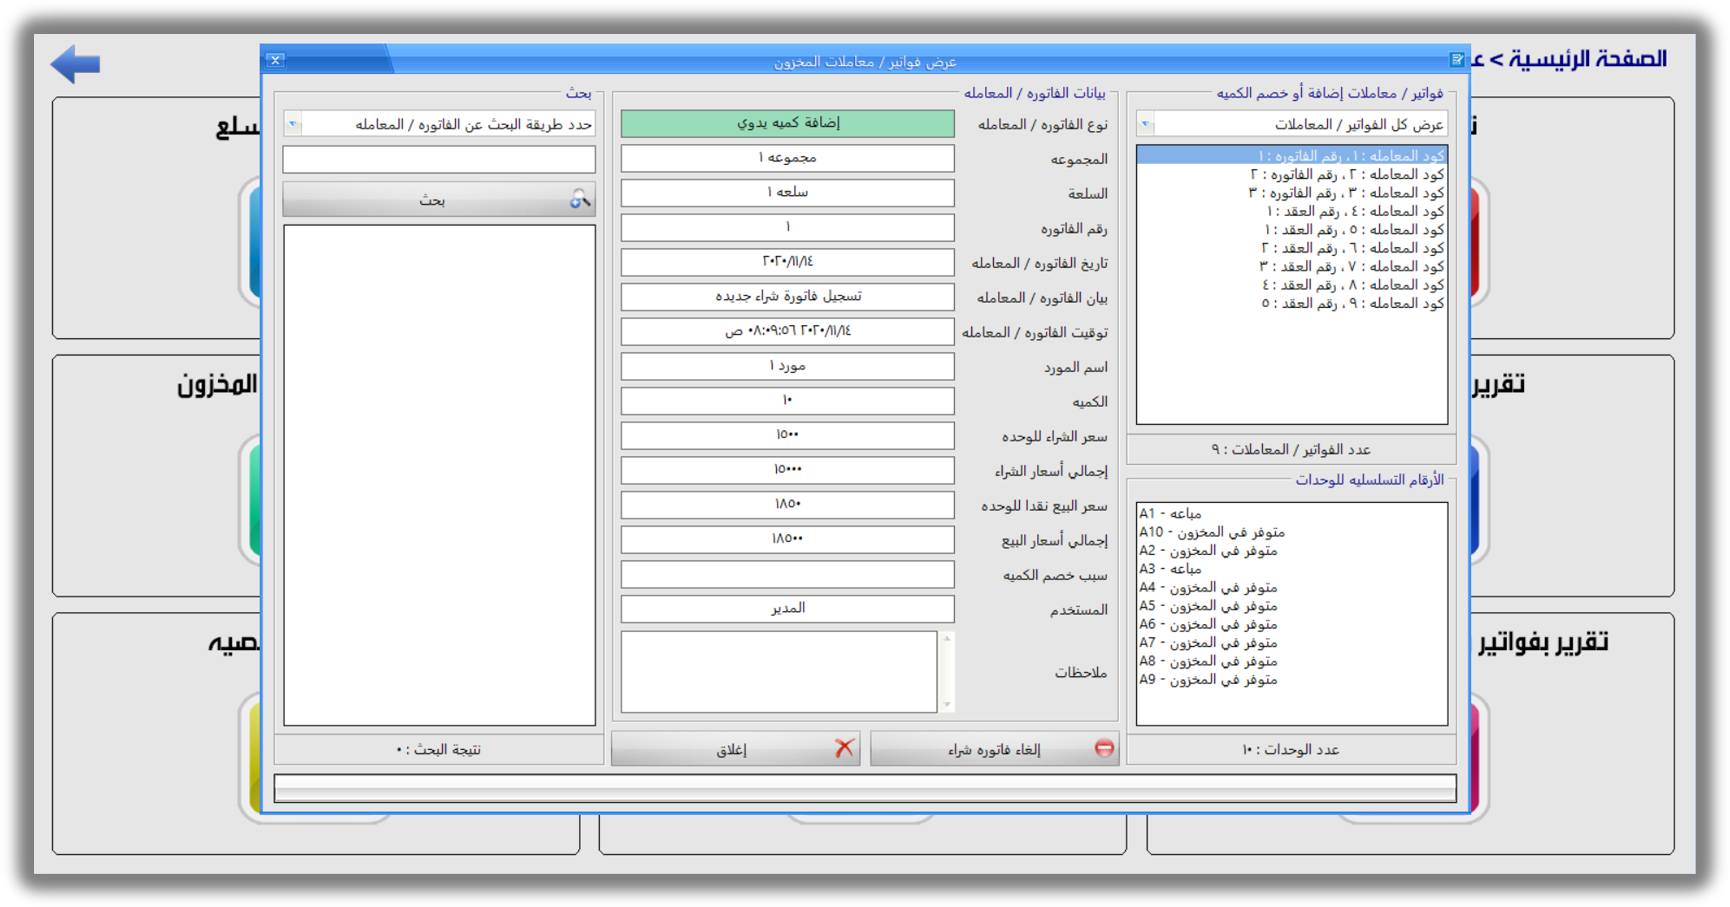Close the عرض فواتير / معاملات المخزون dialog
The height and width of the screenshot is (907, 1730).
pos(276,61)
